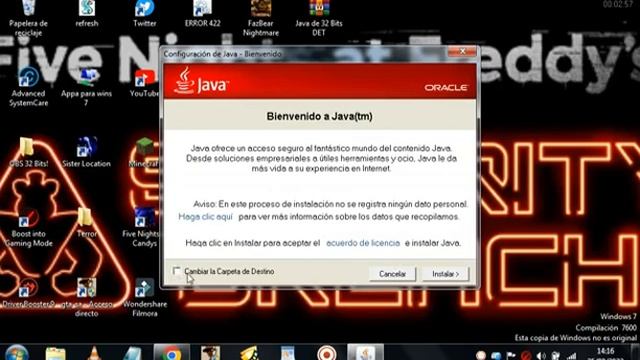Select the Appa para wins 7 icon

[x=87, y=87]
